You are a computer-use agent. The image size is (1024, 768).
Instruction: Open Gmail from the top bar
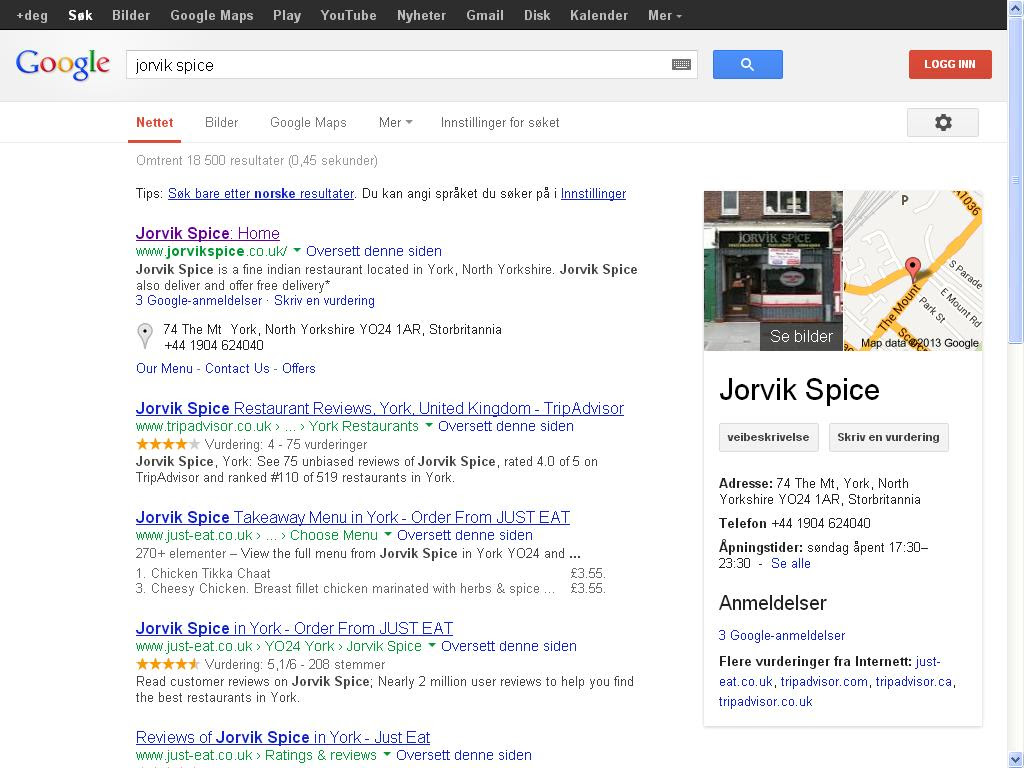[x=485, y=15]
